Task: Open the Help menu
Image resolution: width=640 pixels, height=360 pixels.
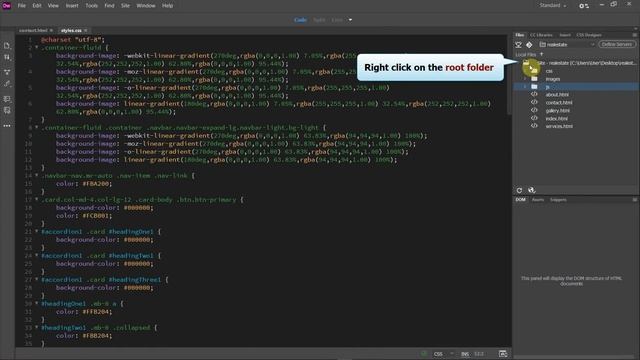Action: tap(167, 6)
